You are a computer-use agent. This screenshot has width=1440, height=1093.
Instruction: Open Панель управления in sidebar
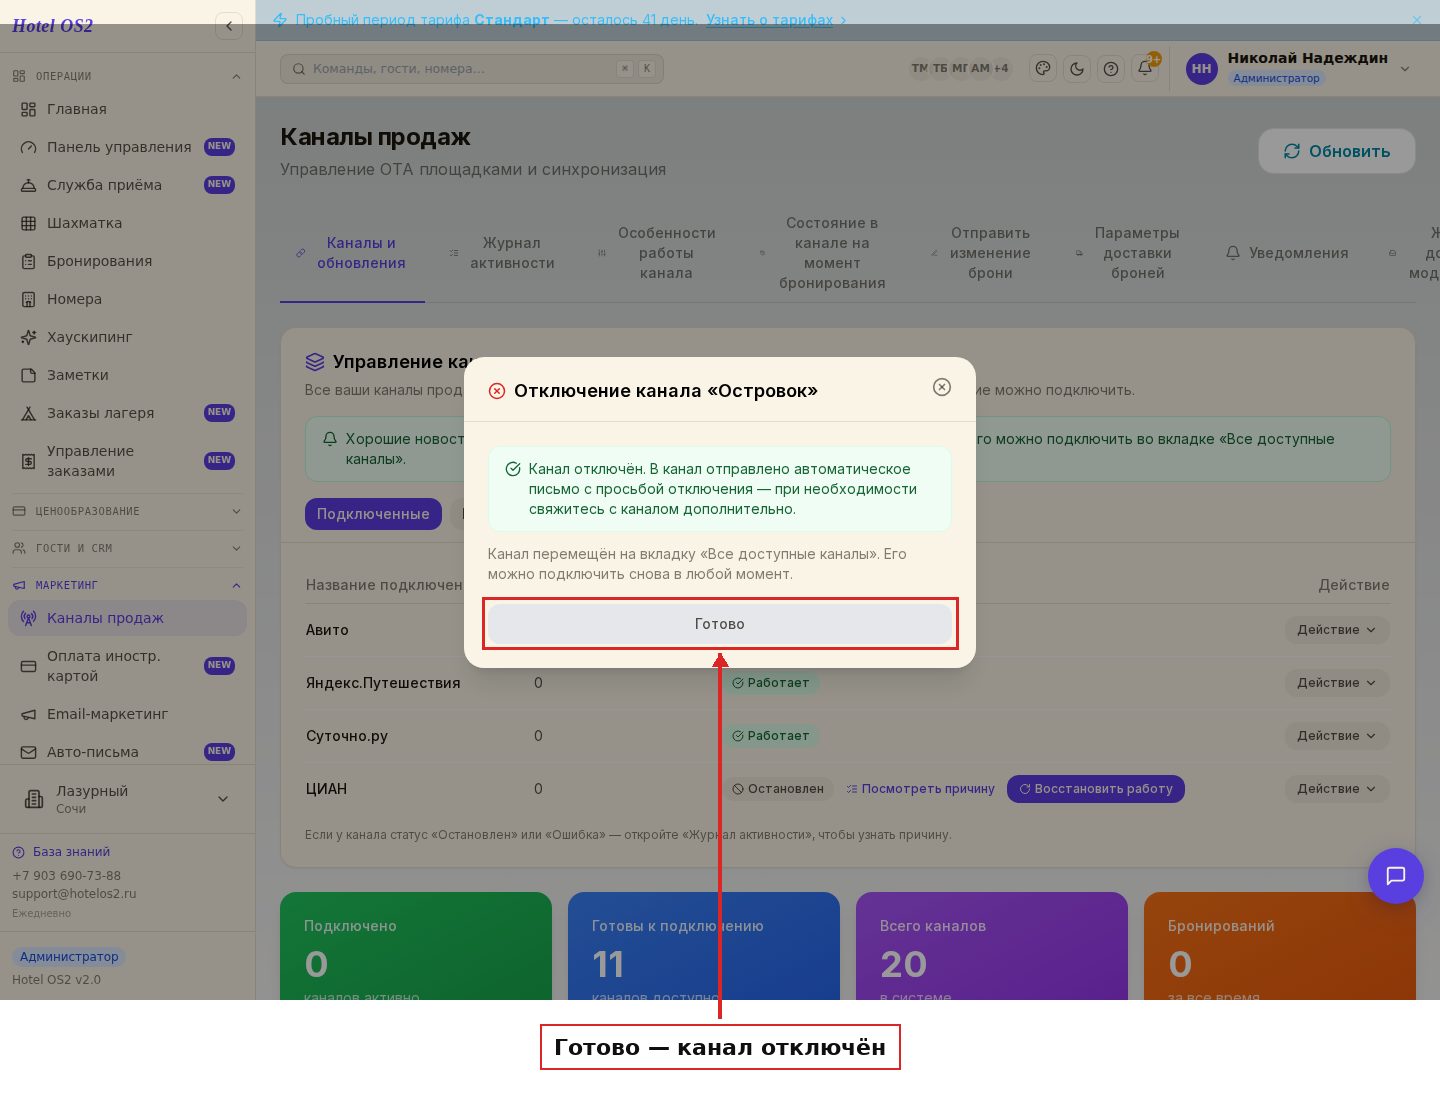point(127,147)
